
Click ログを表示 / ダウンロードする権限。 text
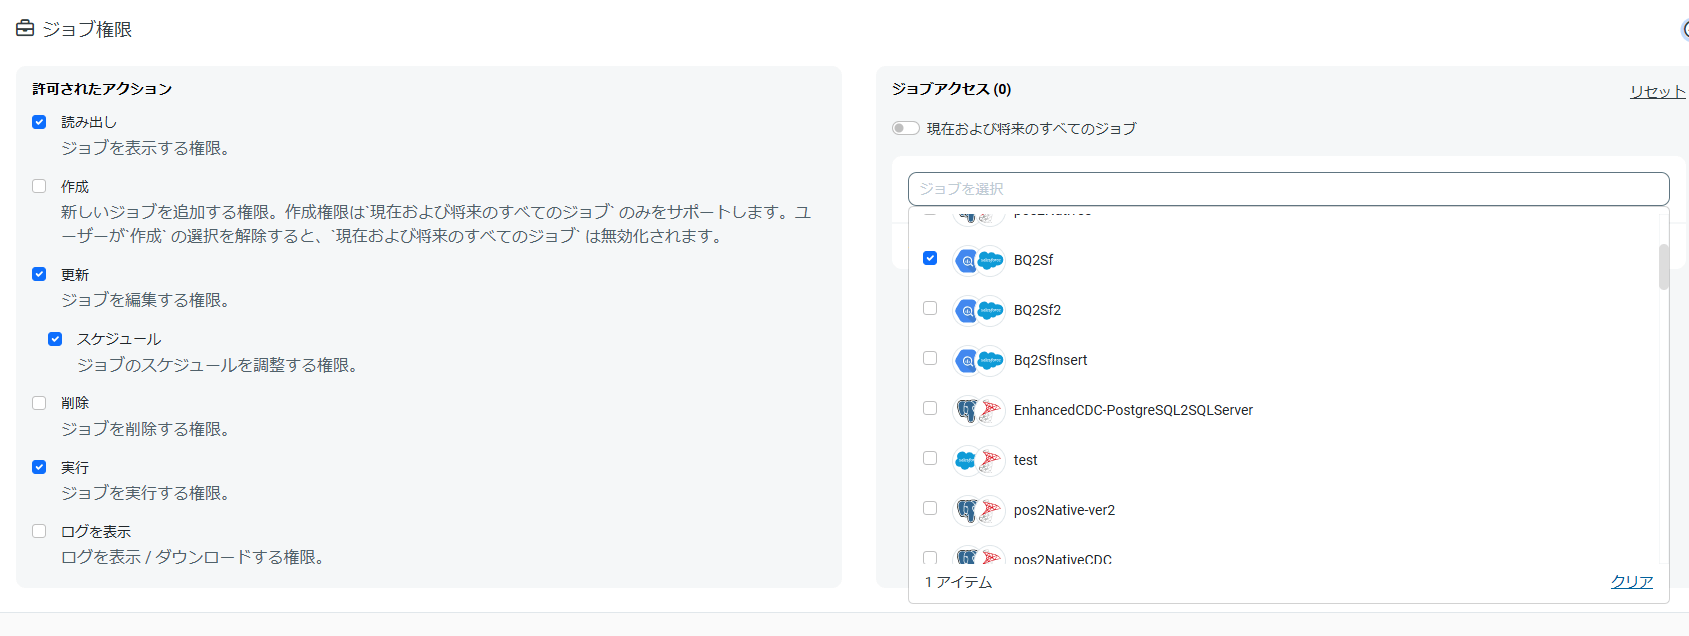click(196, 557)
